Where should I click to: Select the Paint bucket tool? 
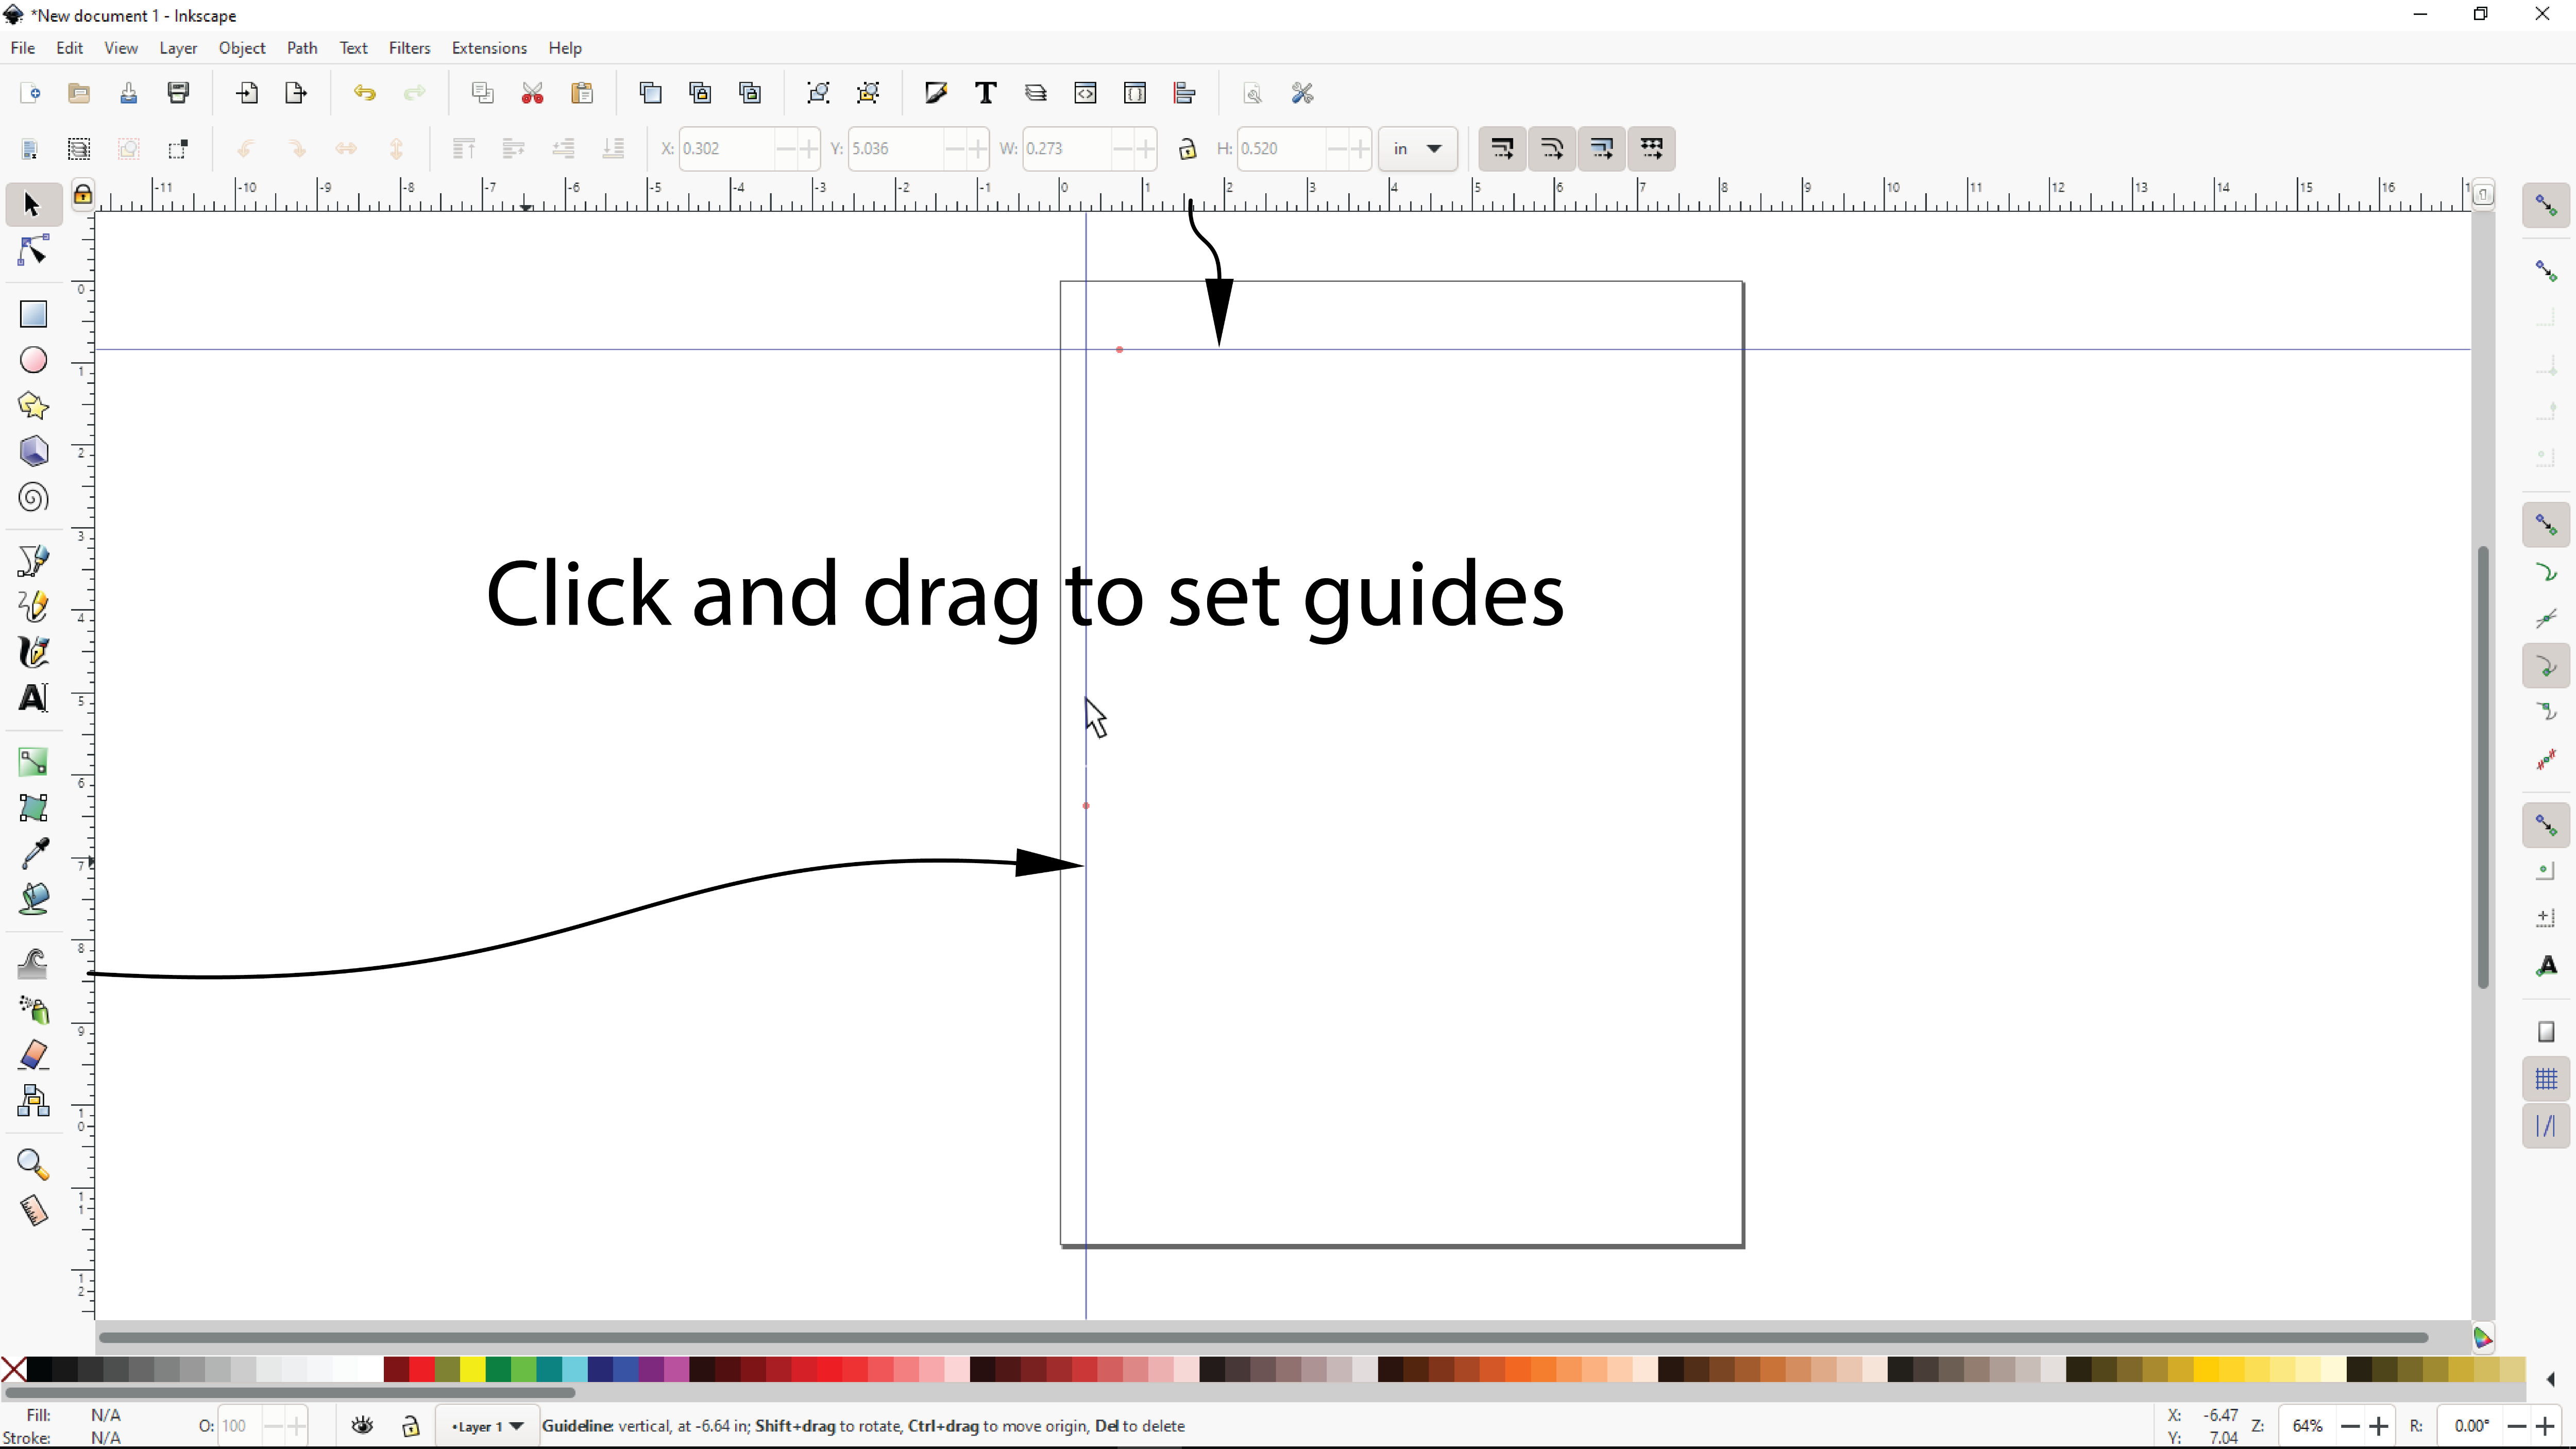coord(33,900)
